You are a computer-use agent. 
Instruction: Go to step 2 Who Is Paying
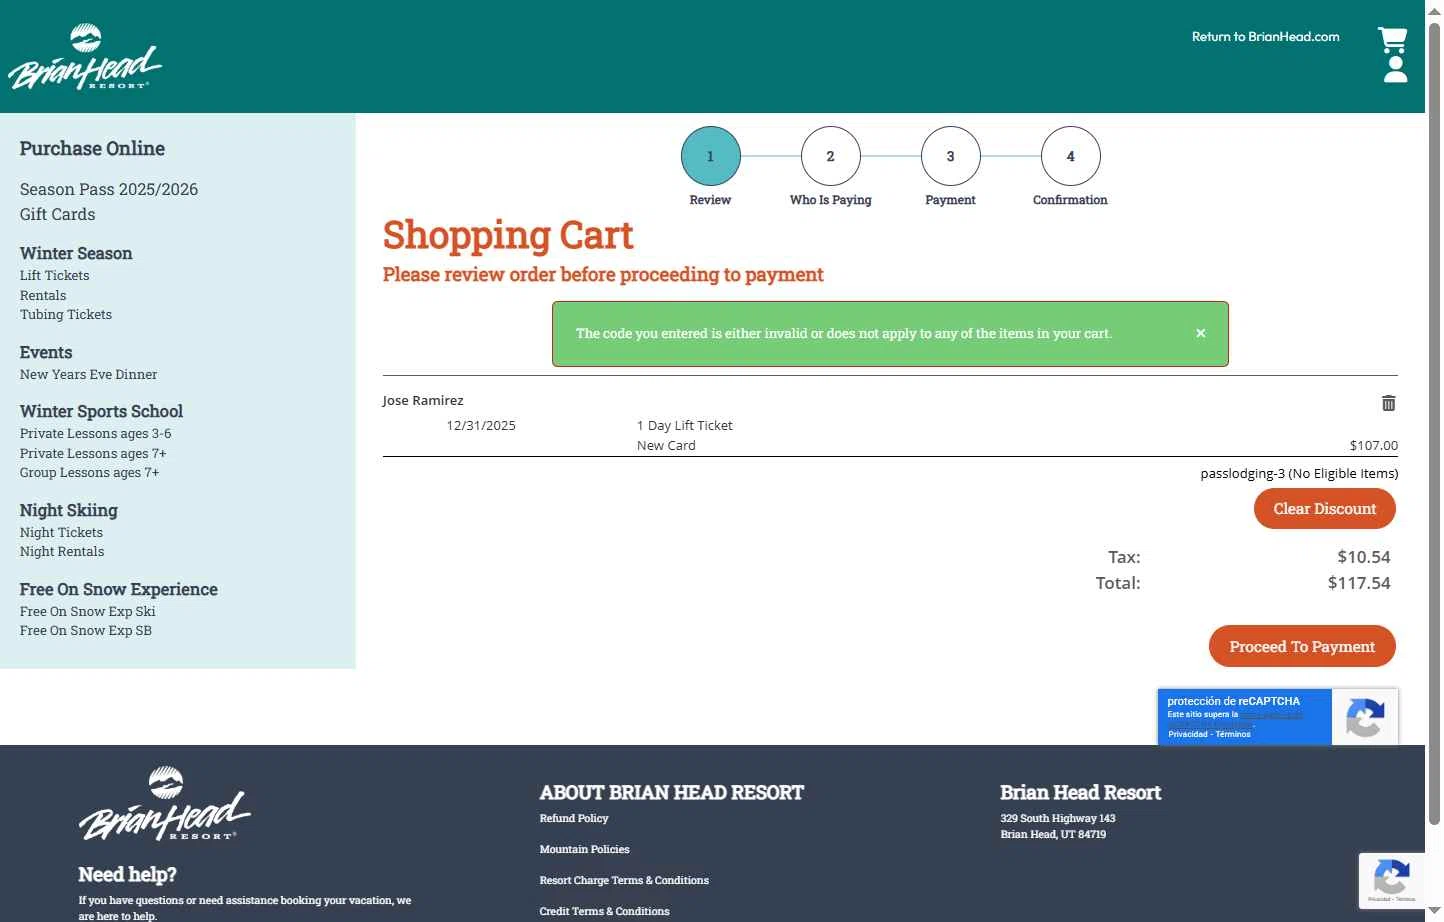[x=831, y=156]
